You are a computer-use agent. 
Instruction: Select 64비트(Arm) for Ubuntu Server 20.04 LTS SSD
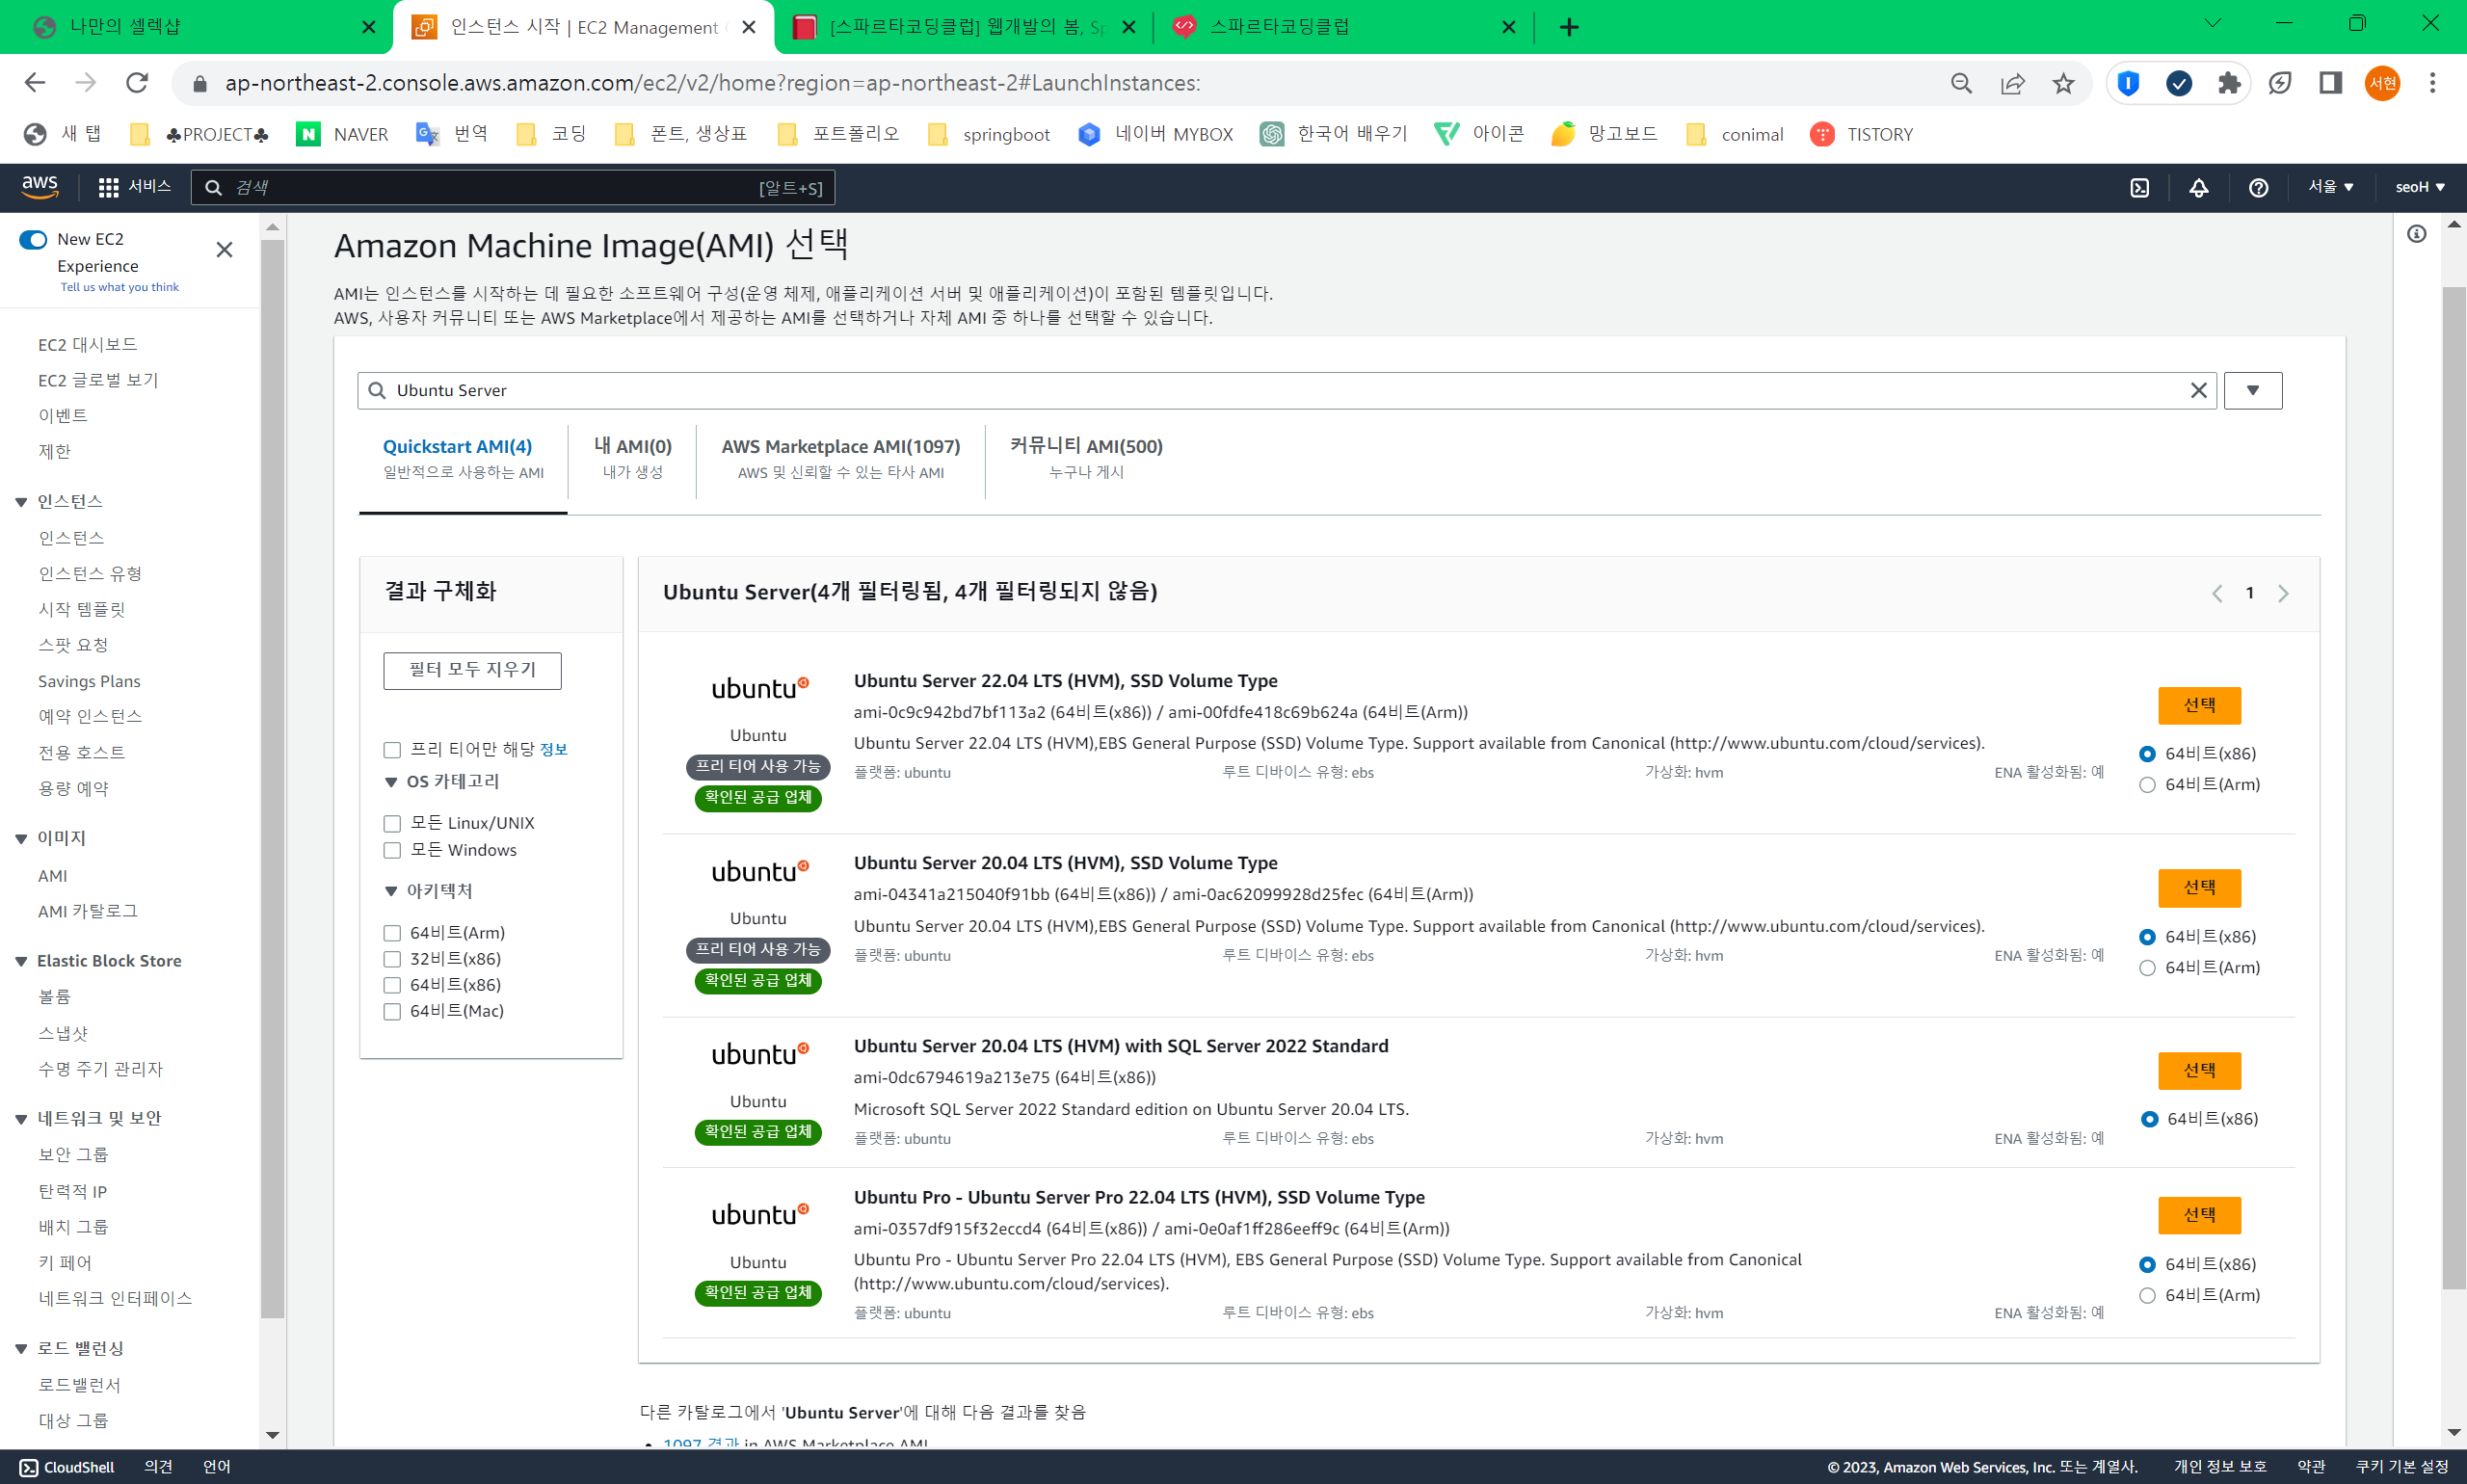pos(2147,968)
